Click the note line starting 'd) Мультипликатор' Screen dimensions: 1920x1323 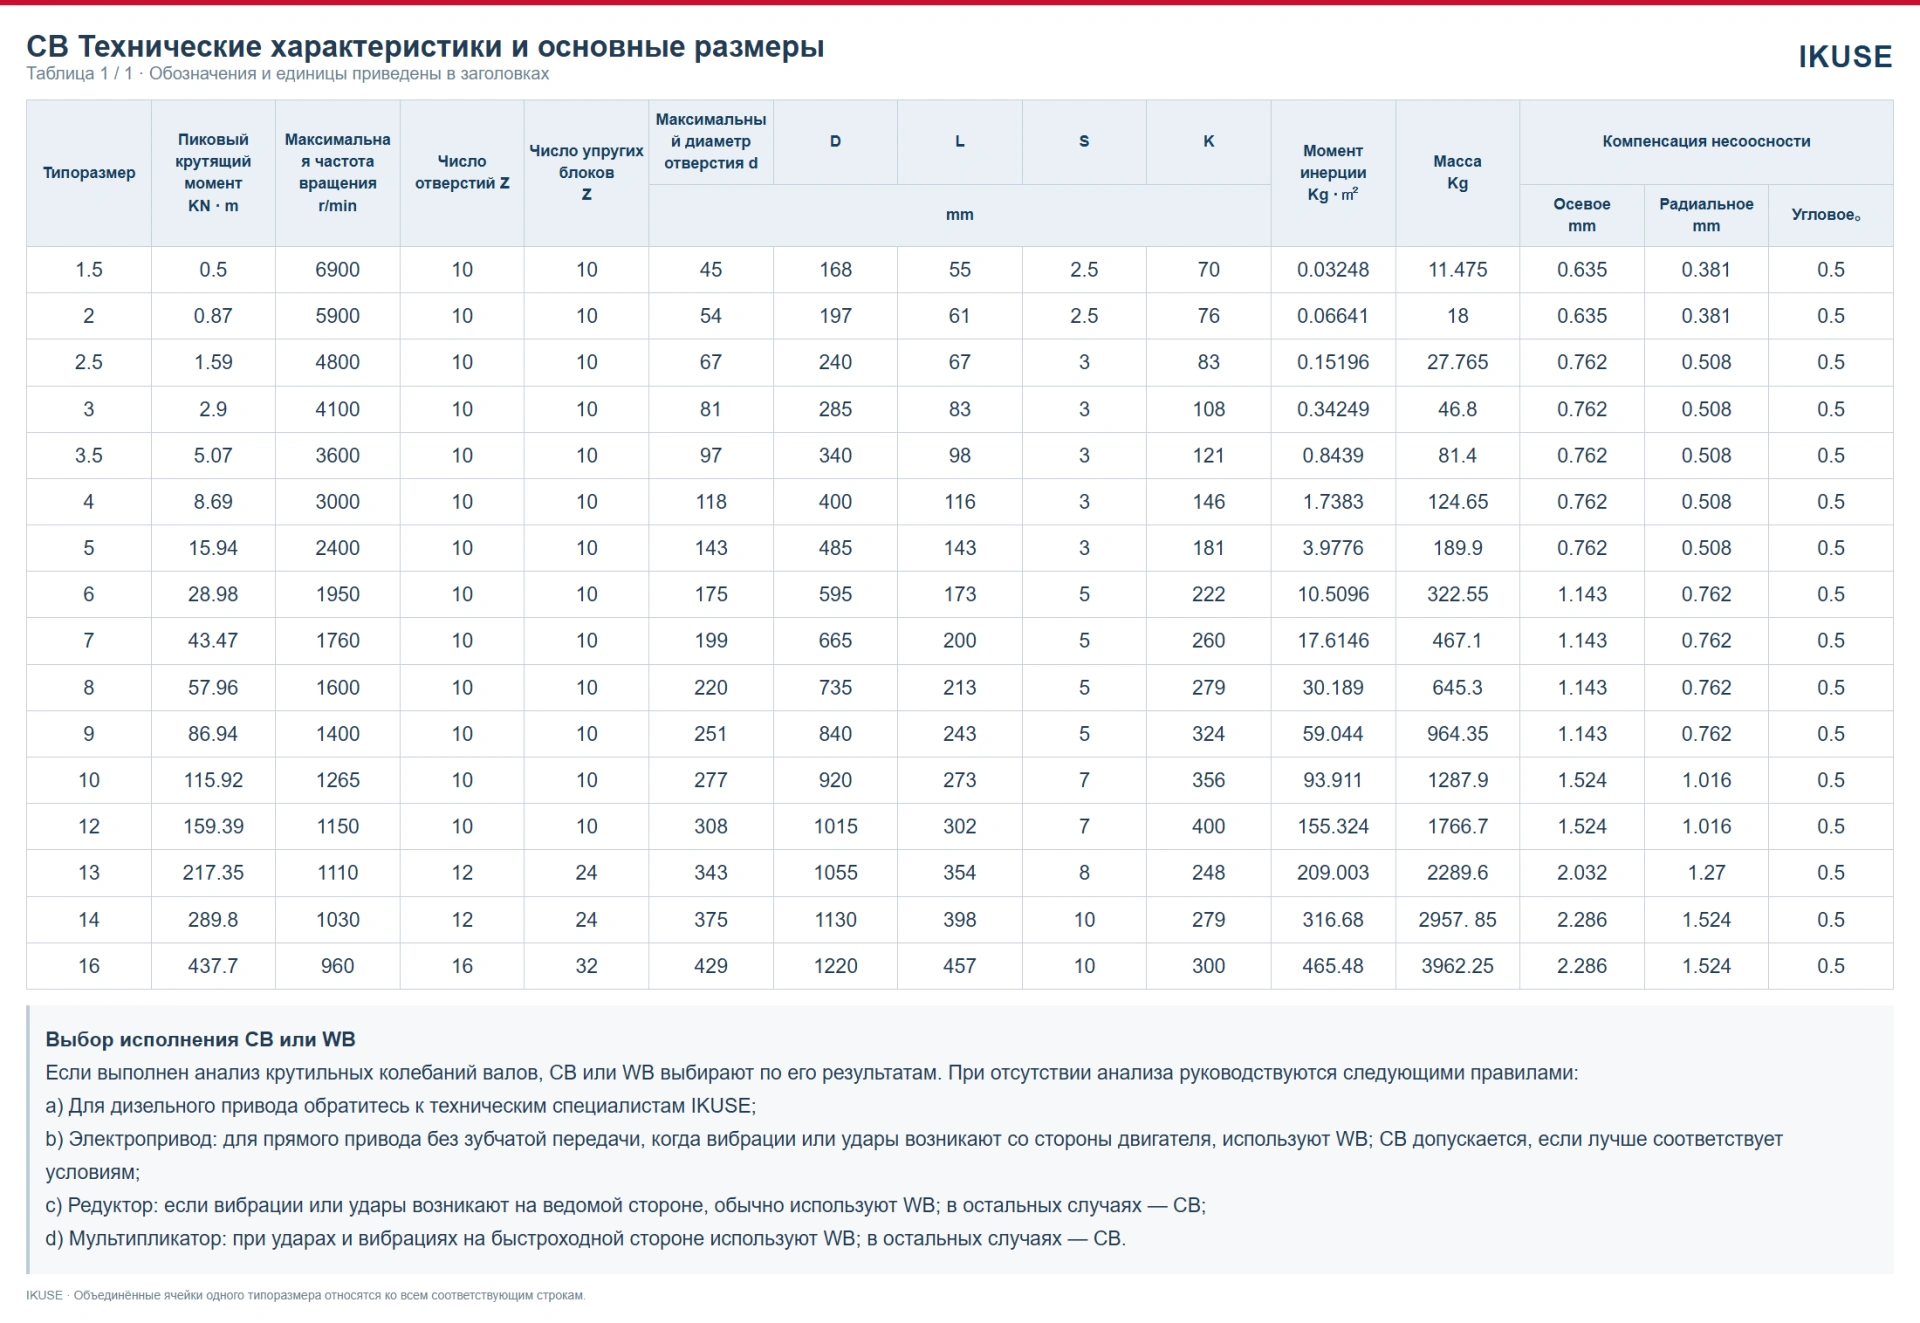click(585, 1238)
